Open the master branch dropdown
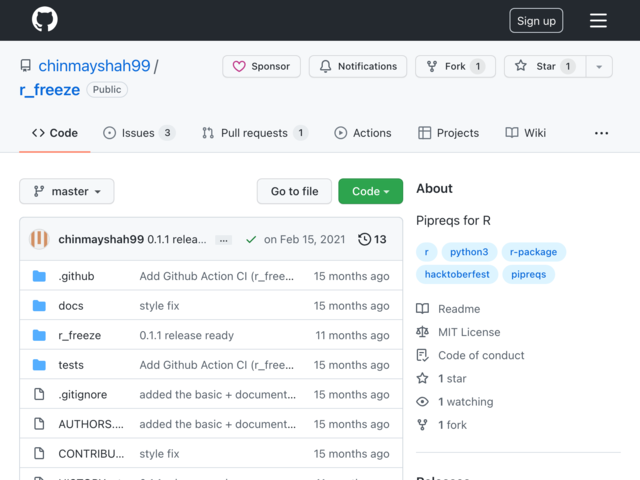640x480 pixels. (67, 191)
